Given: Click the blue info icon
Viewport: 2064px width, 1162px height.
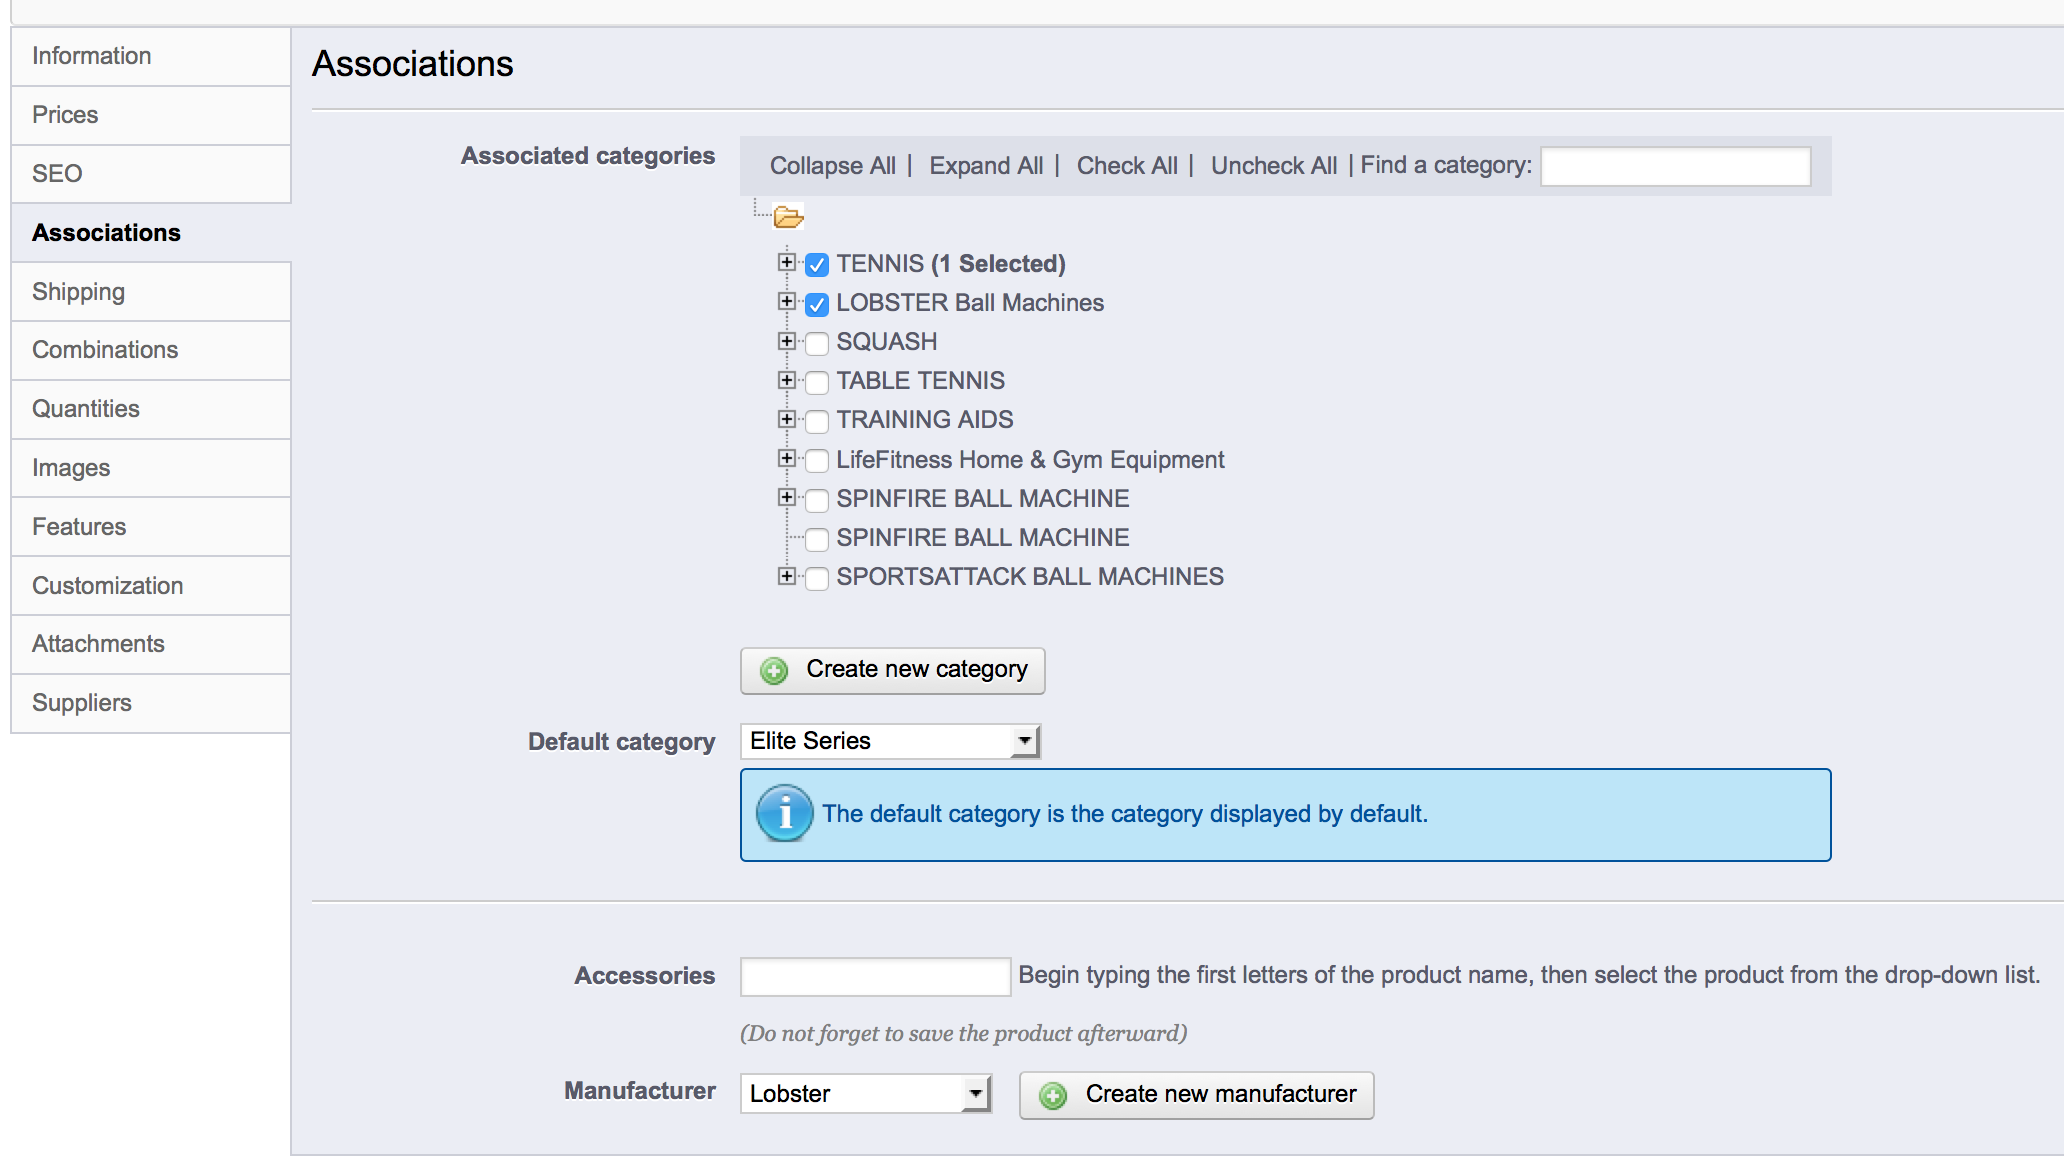Looking at the screenshot, I should click(784, 813).
